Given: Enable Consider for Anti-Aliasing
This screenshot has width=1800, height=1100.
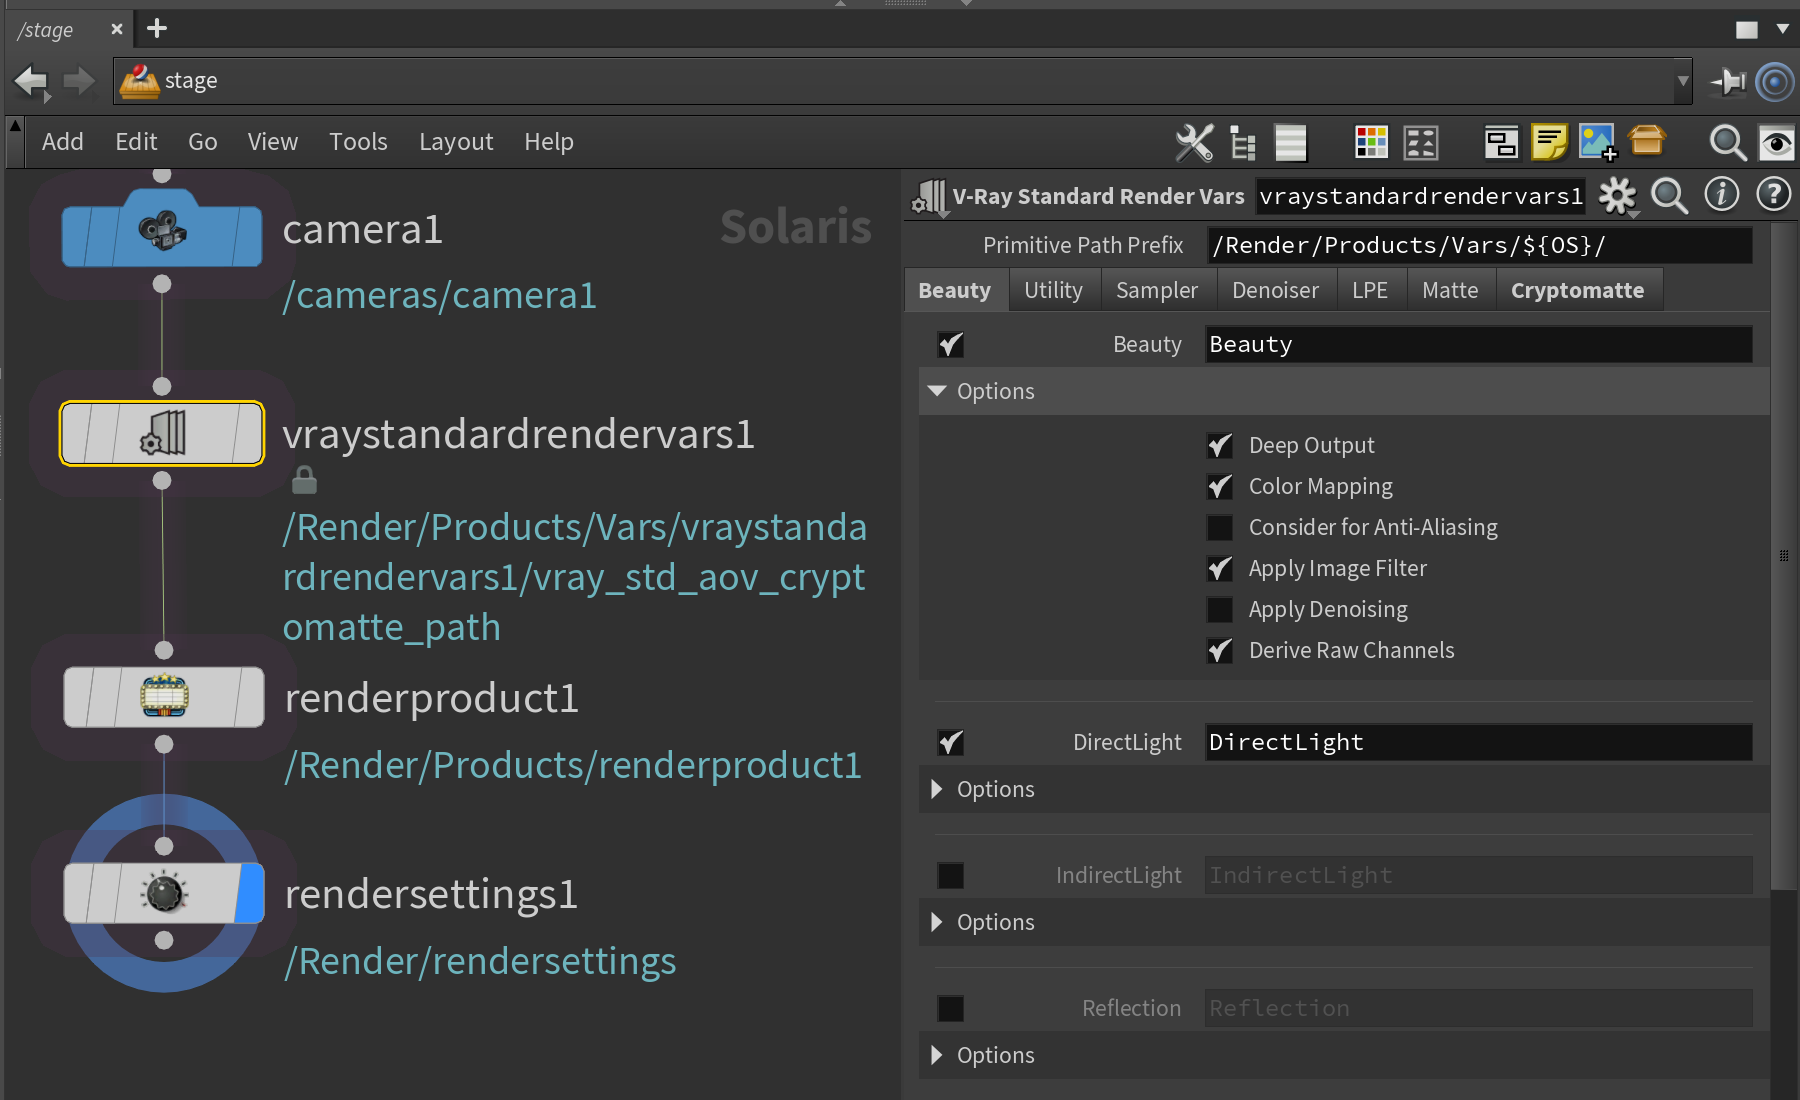Looking at the screenshot, I should (1220, 527).
